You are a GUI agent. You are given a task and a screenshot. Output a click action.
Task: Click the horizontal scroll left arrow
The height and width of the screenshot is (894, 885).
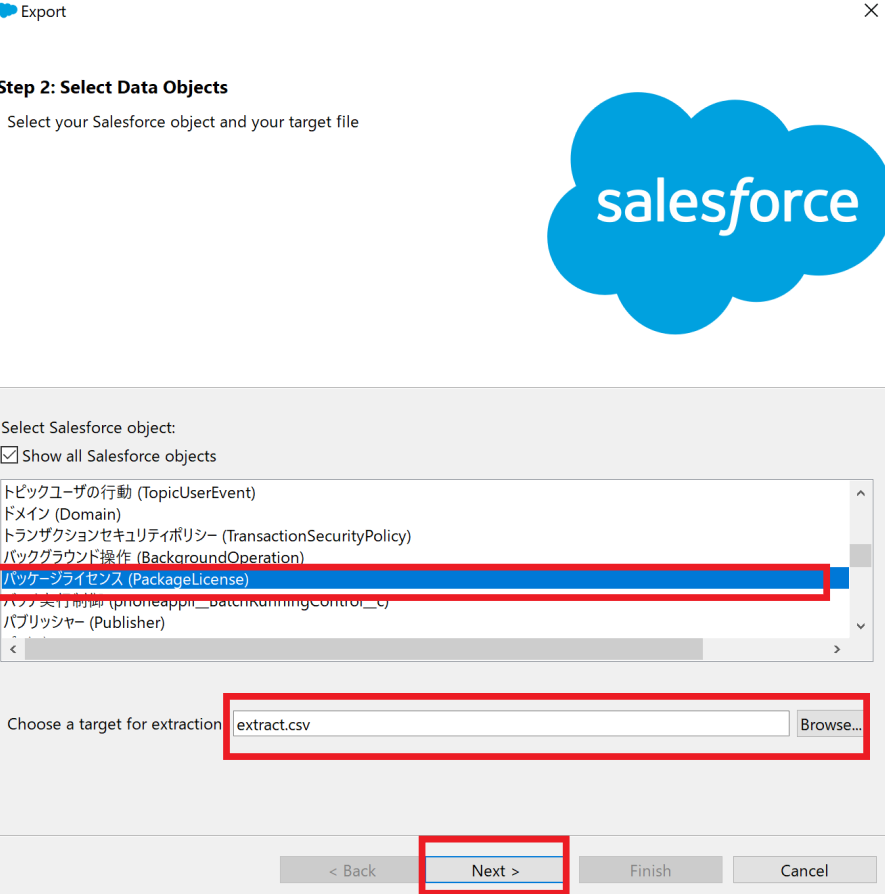(13, 649)
